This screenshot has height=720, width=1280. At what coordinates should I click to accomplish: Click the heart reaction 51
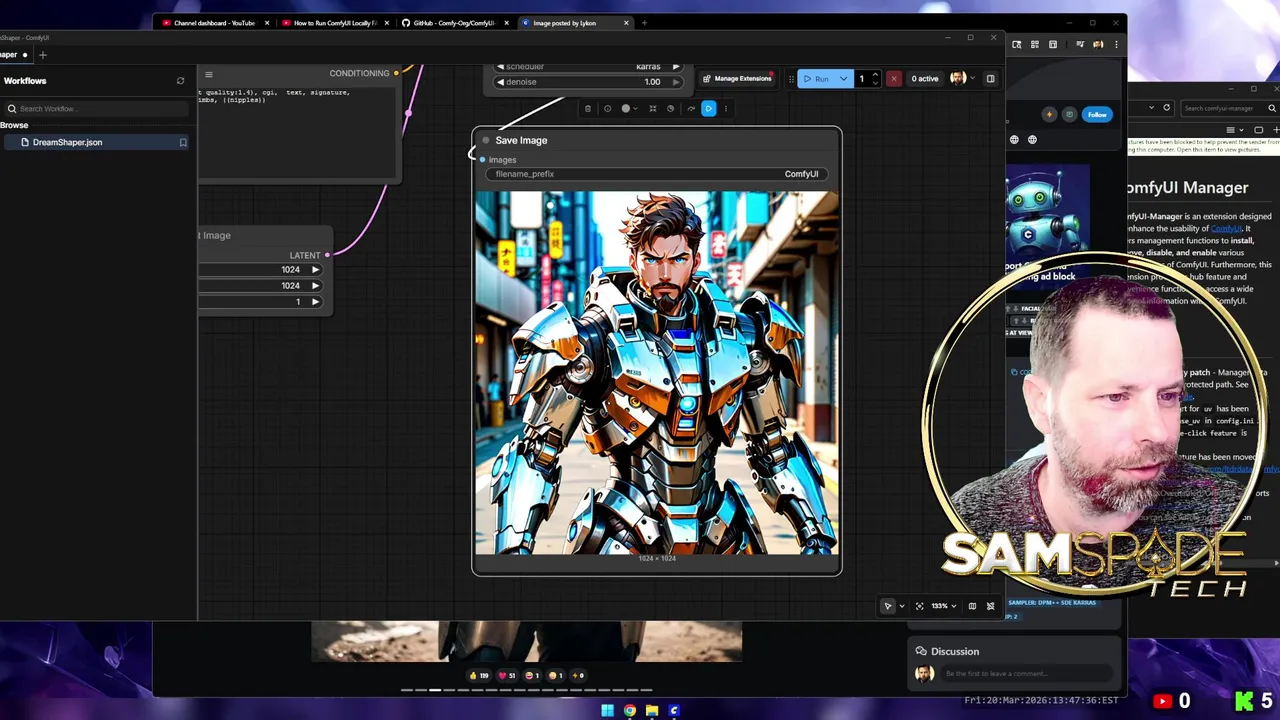(x=508, y=676)
